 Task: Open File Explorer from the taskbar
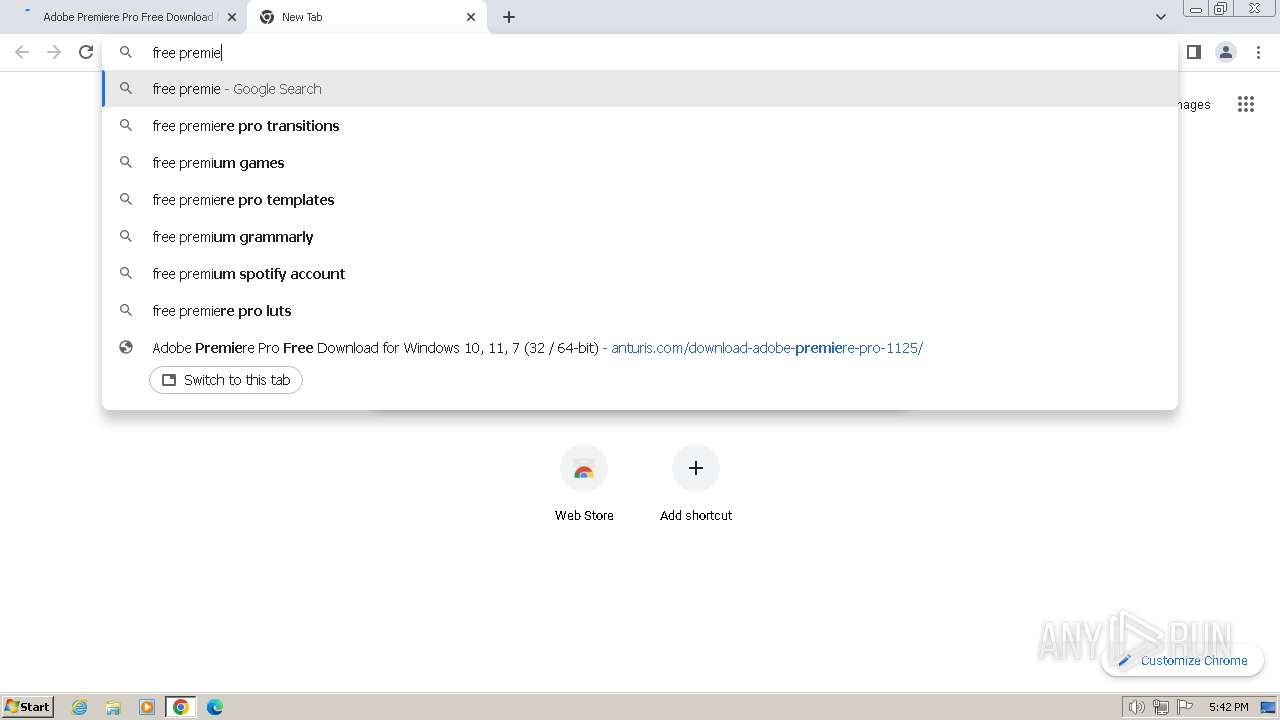[113, 707]
